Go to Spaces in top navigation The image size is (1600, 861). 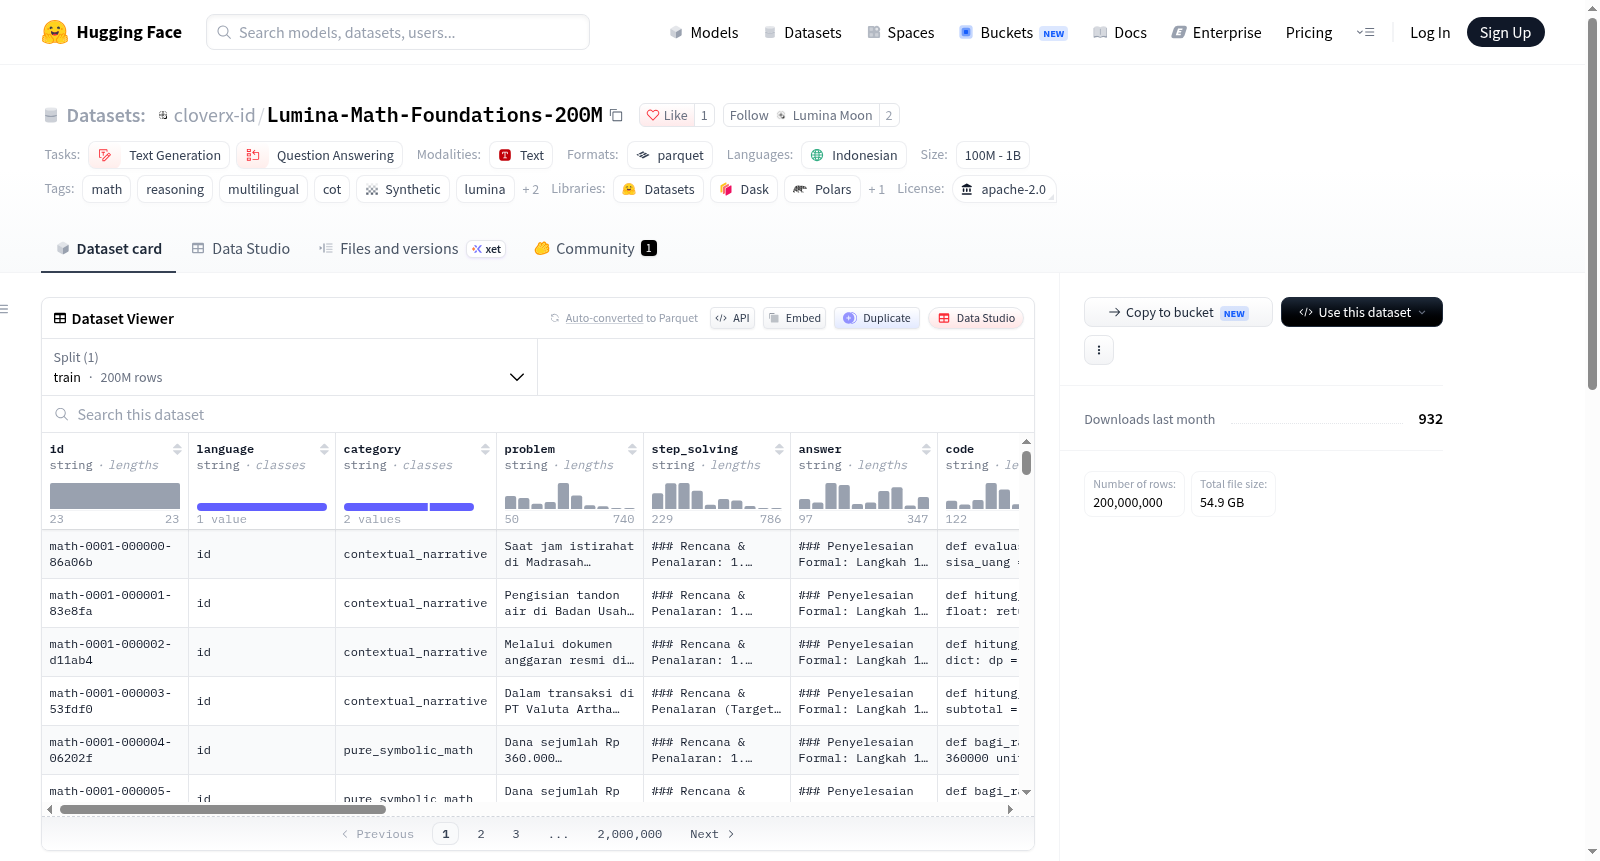901,32
